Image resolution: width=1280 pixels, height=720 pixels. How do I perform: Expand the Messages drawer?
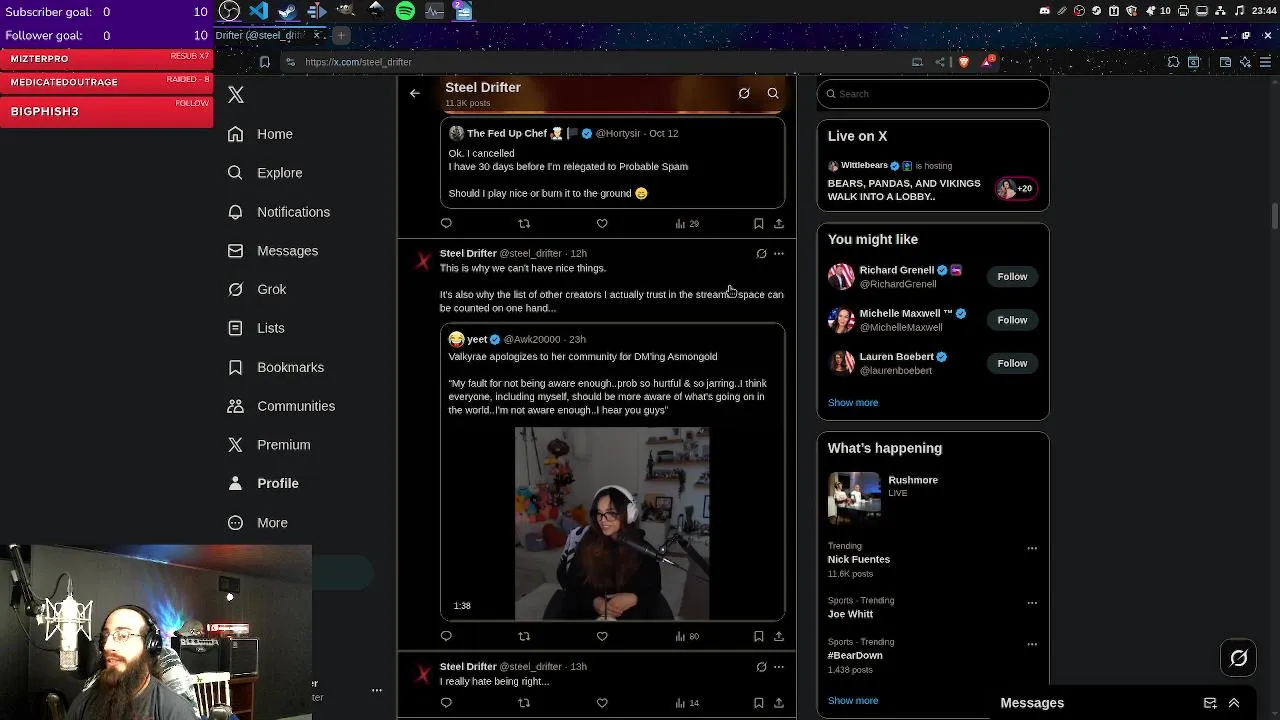(1234, 703)
